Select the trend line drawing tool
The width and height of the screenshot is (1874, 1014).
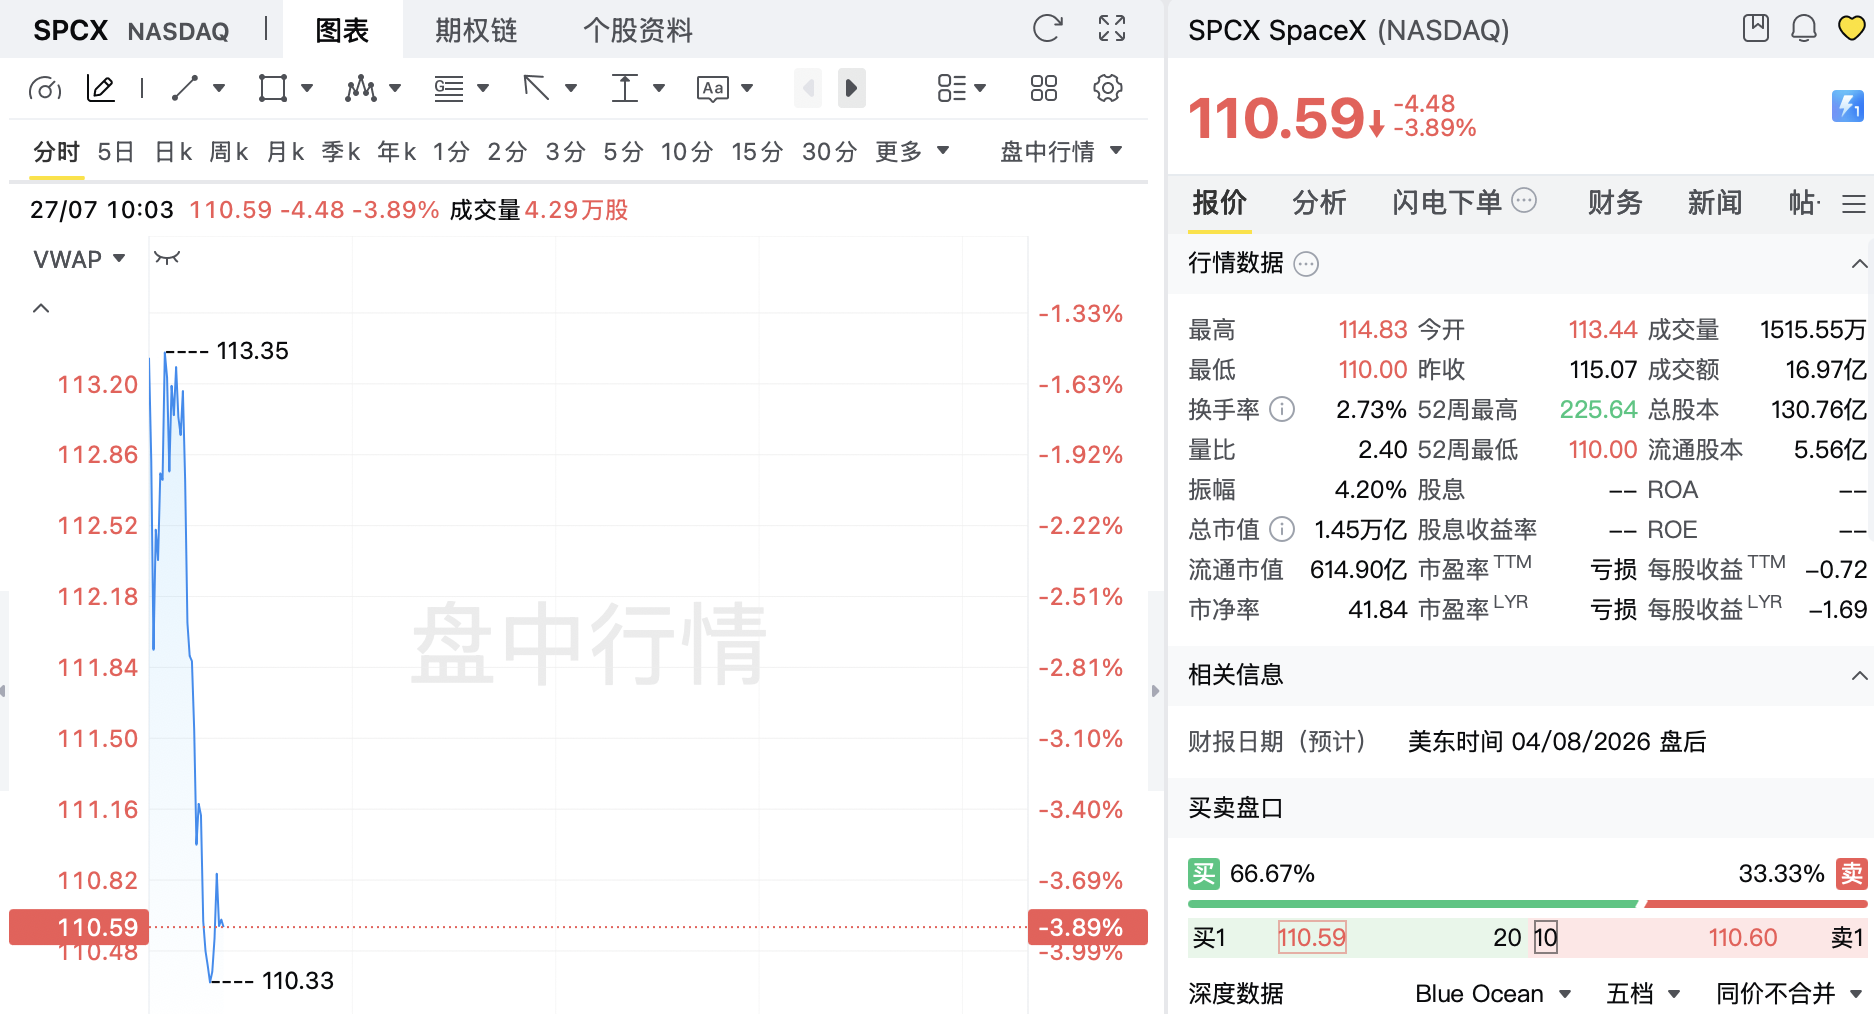(x=185, y=88)
